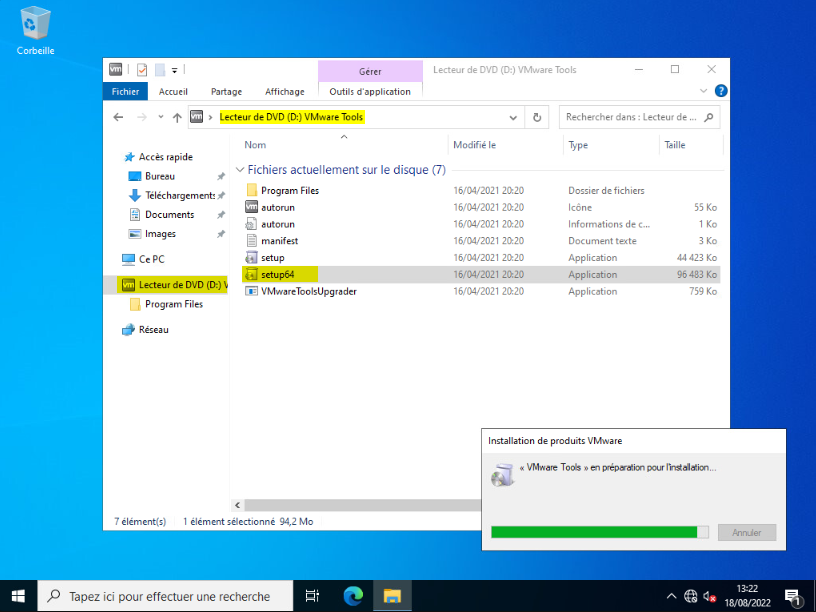Screen dimensions: 816x612
Task: Click the File Explorer taskbar icon
Action: coord(392,596)
